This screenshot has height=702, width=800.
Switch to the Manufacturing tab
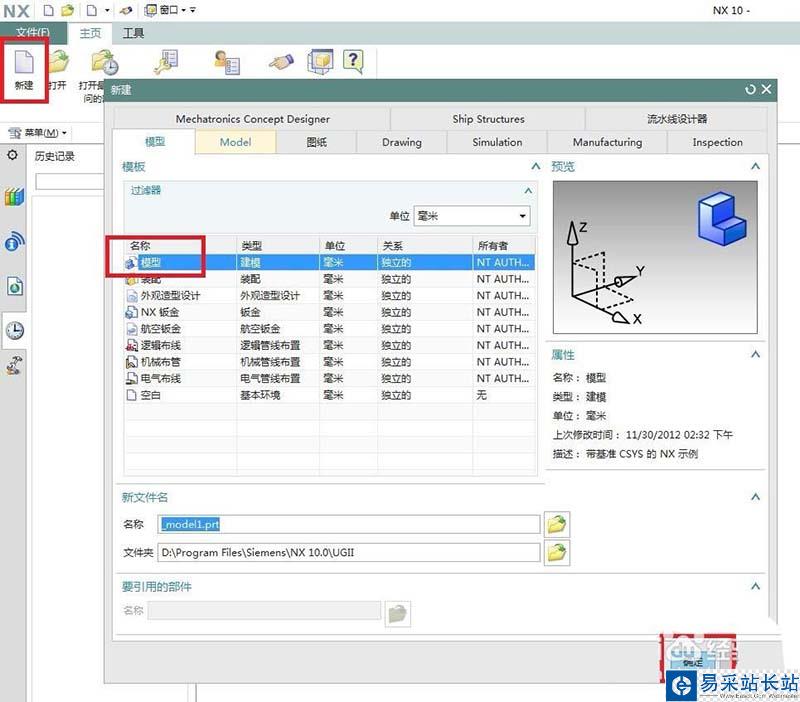607,142
